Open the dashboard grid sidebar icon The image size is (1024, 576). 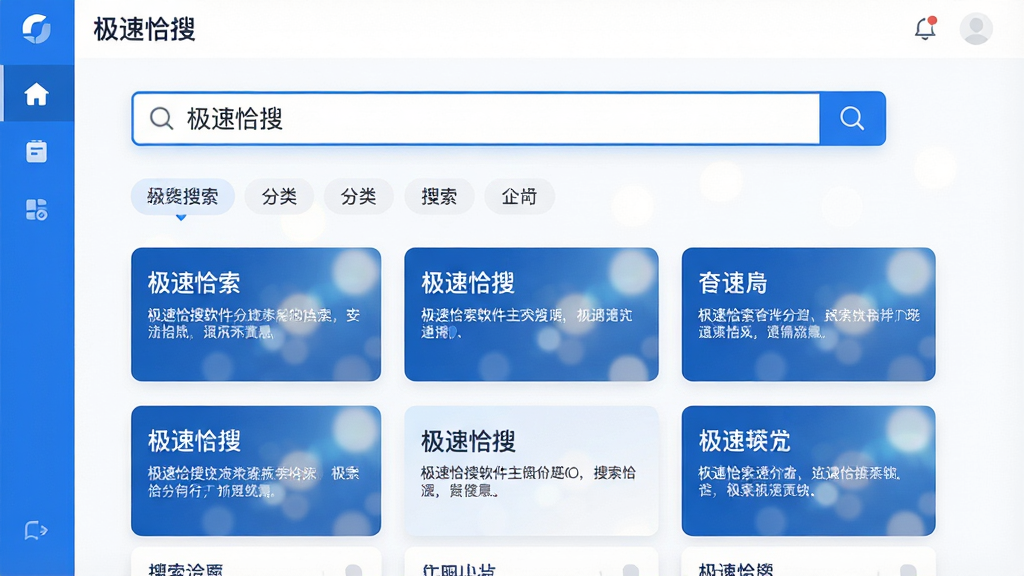[37, 210]
